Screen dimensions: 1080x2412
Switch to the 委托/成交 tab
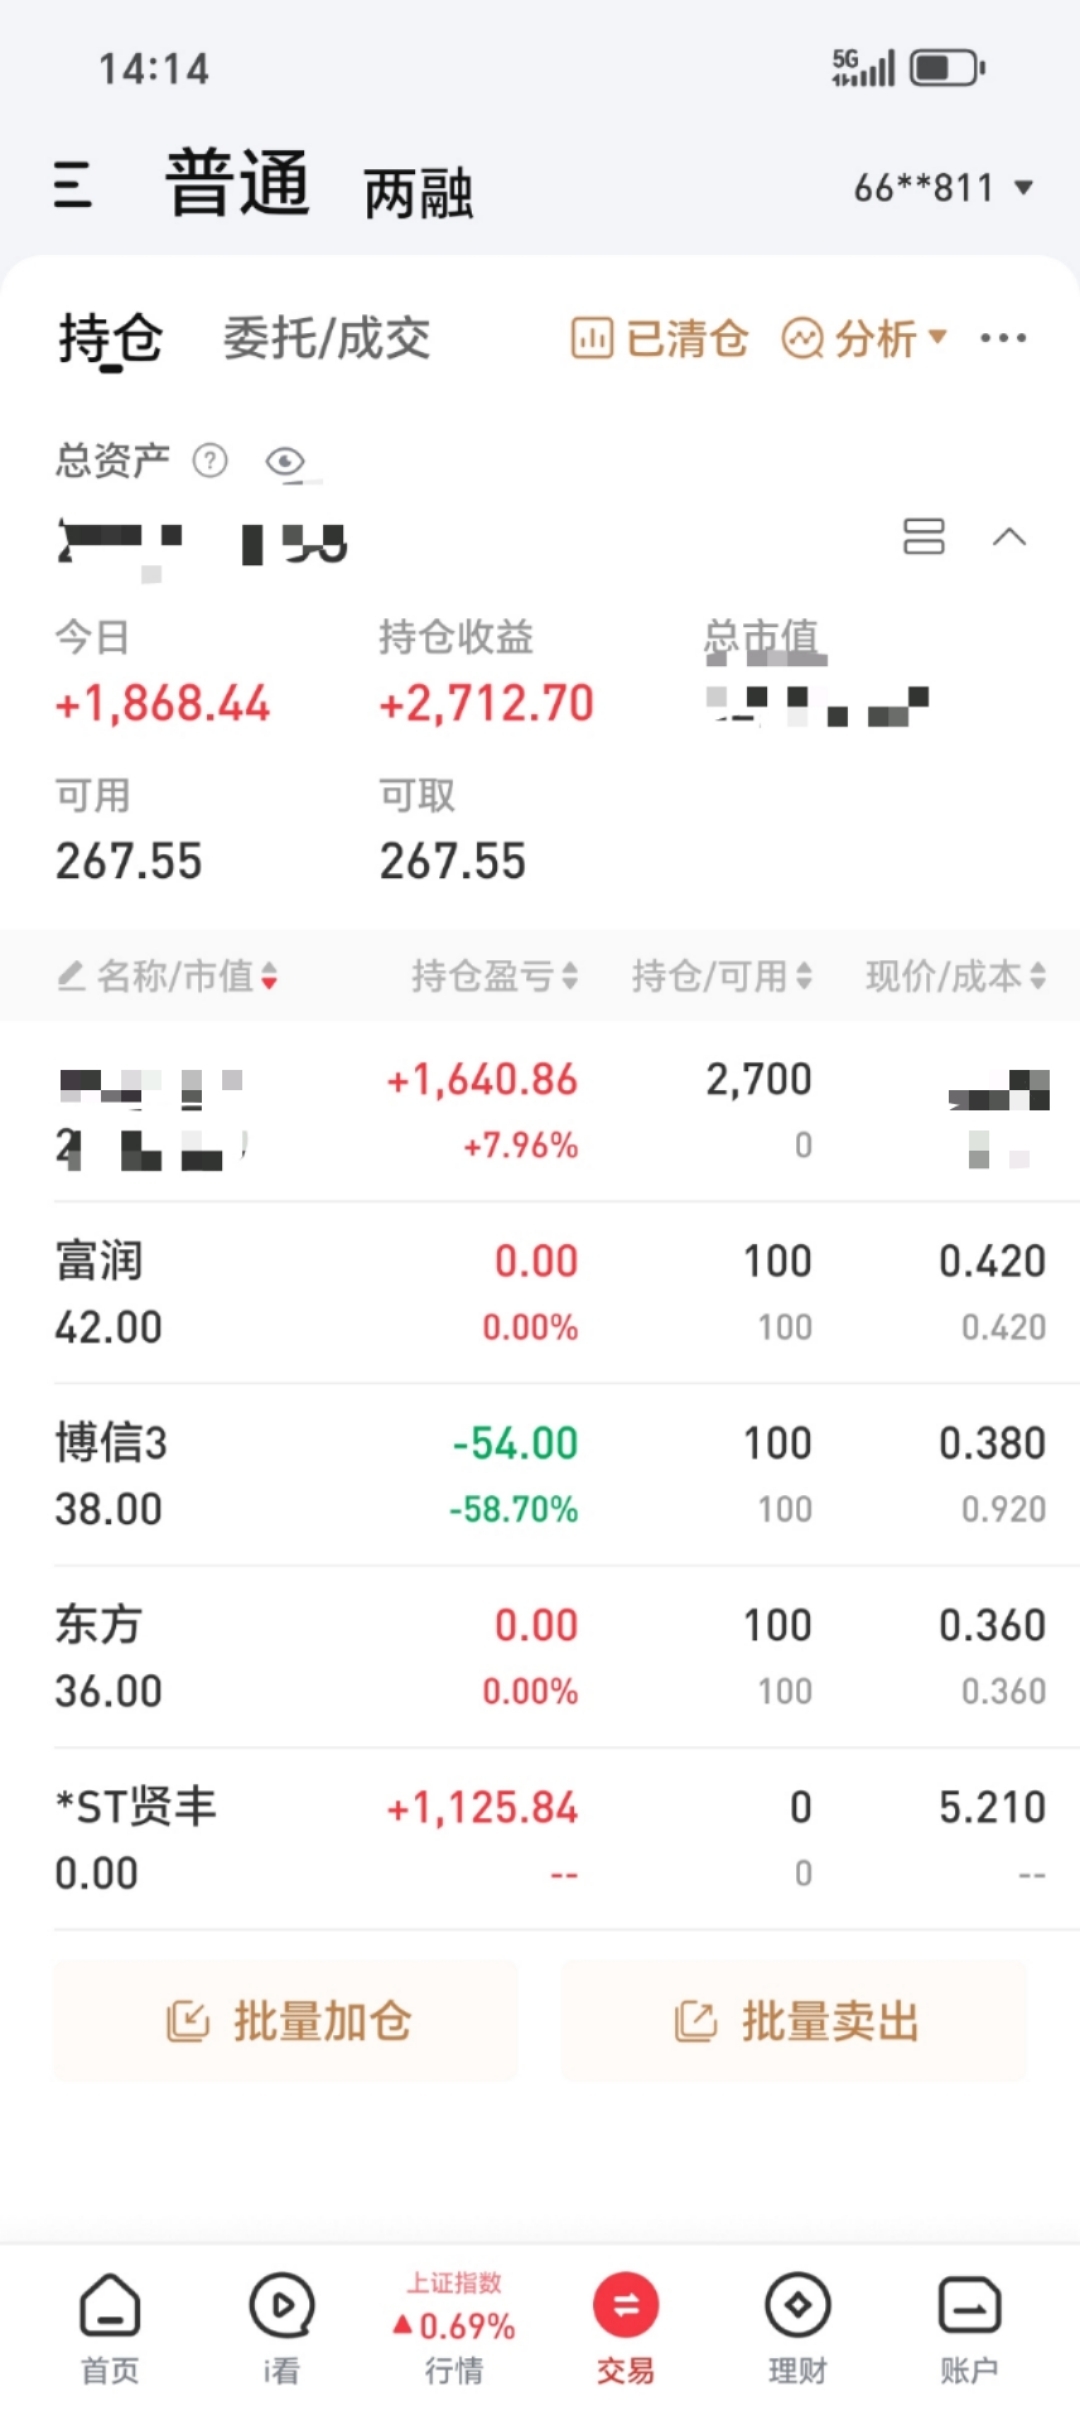click(x=327, y=338)
